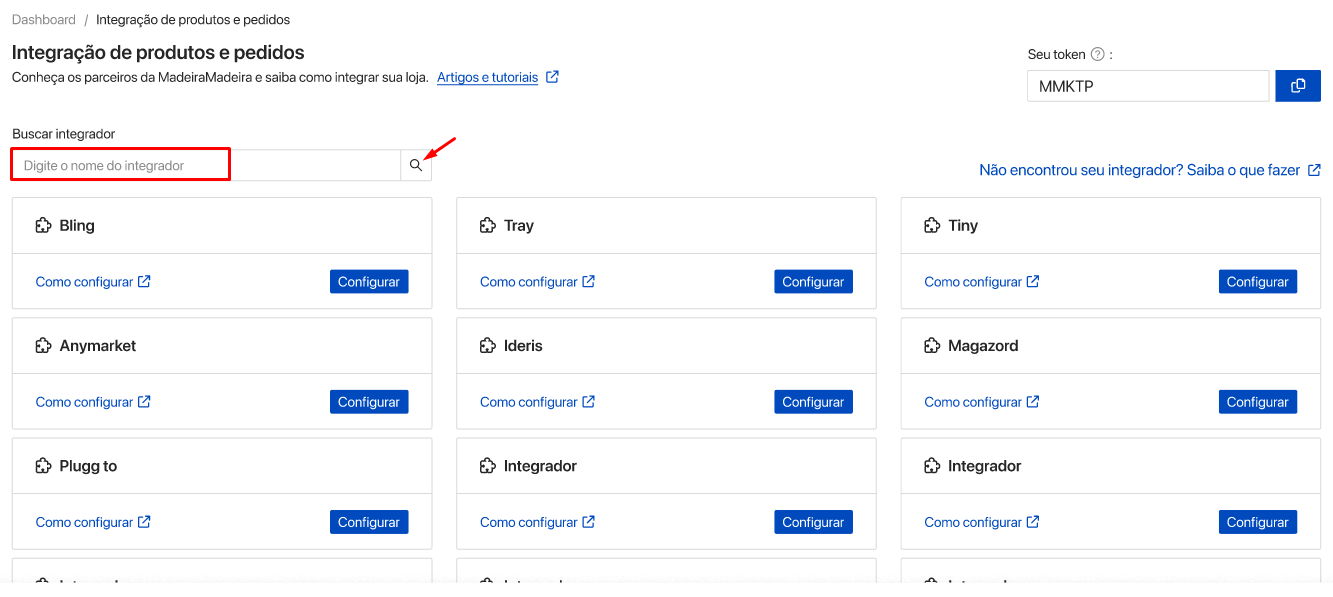
Task: Click the puzzle icon on the Magazord card
Action: pyautogui.click(x=932, y=346)
